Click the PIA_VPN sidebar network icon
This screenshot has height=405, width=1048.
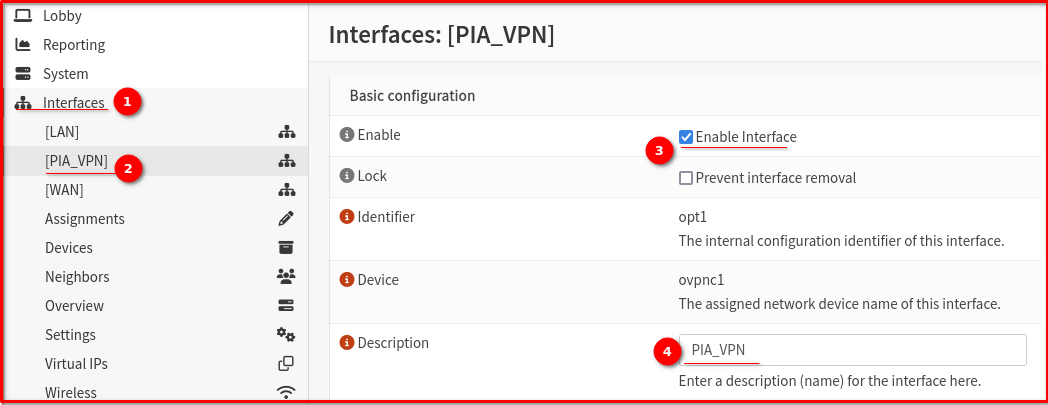click(287, 161)
